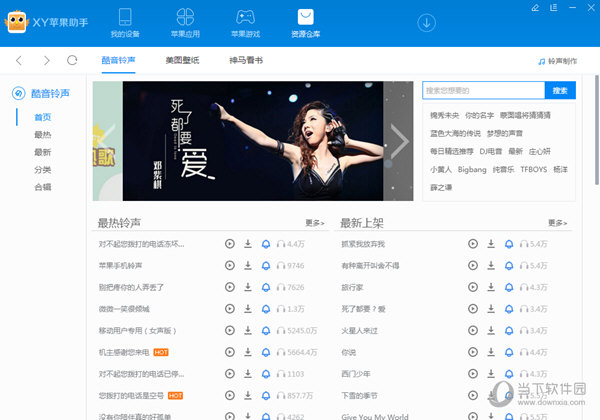
Task: Set 苹果手机铃声 as ringtone with bell
Action: coord(266,265)
